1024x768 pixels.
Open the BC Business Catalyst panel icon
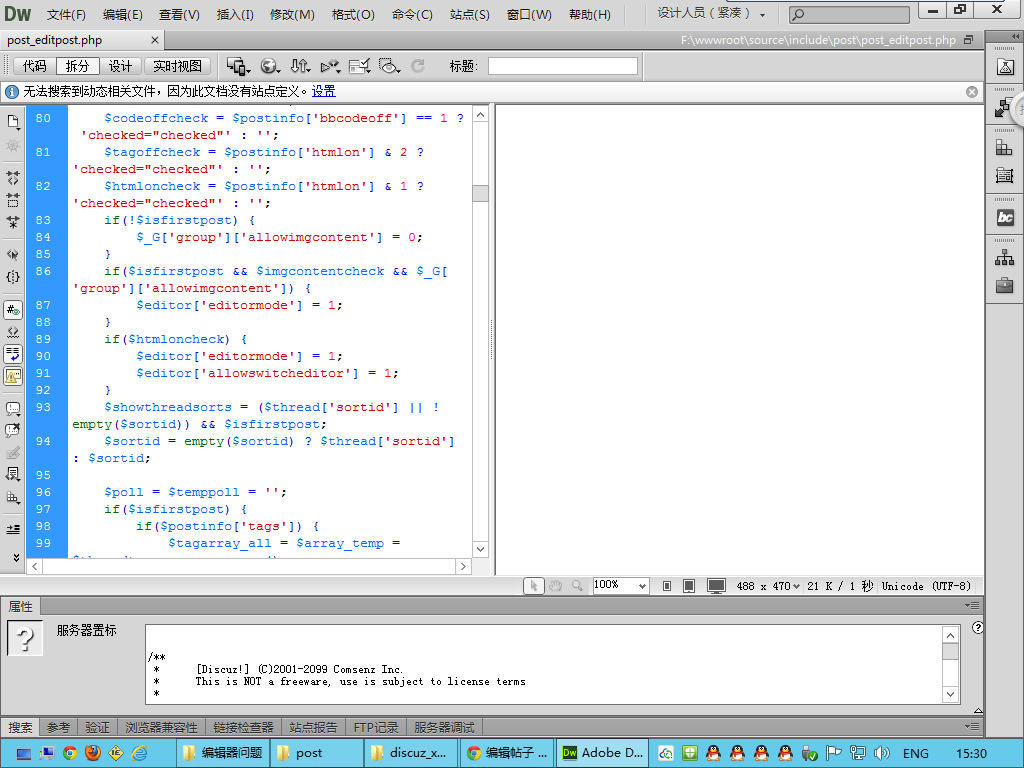point(1004,217)
